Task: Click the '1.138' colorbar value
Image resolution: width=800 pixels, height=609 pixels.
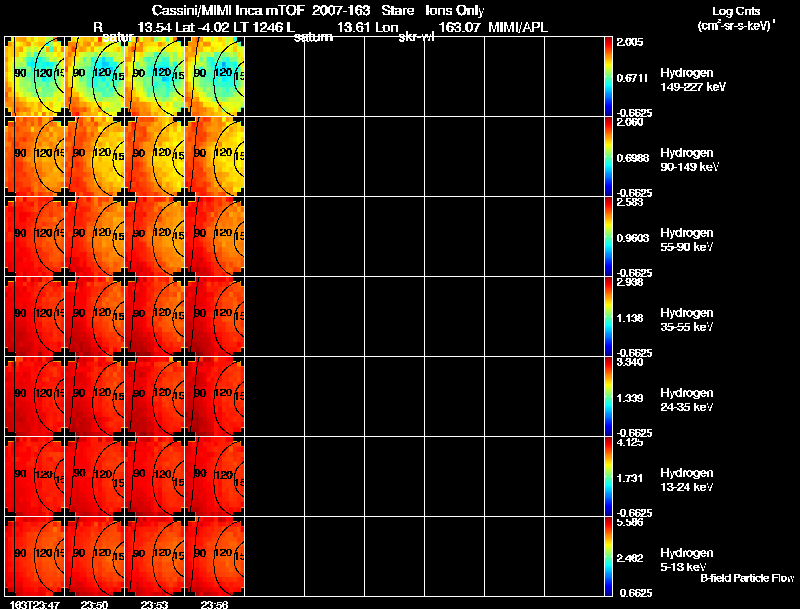Action: [630, 318]
